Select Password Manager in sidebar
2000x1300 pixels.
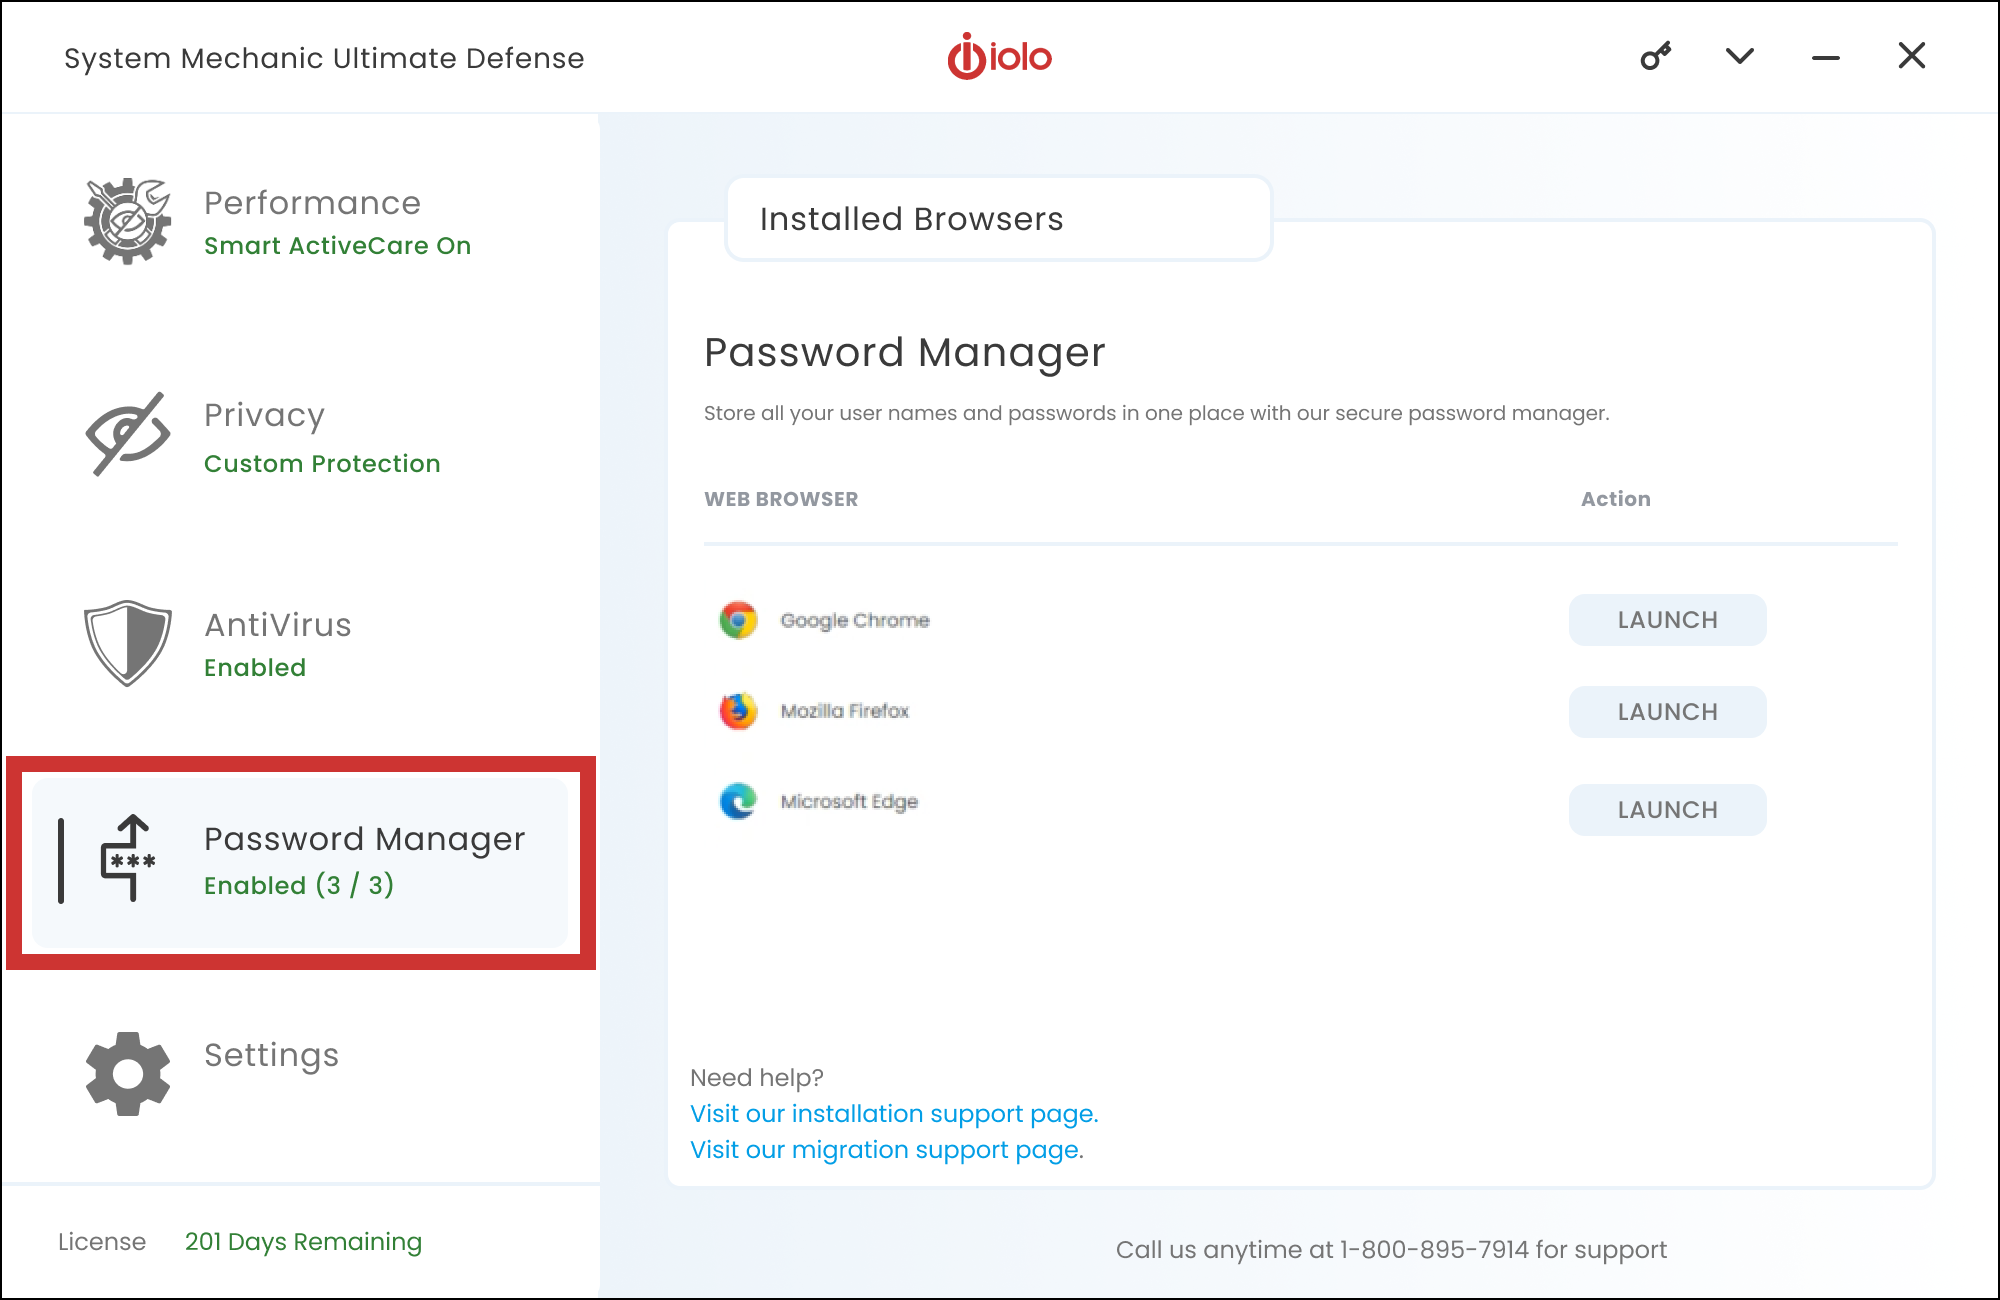point(300,863)
